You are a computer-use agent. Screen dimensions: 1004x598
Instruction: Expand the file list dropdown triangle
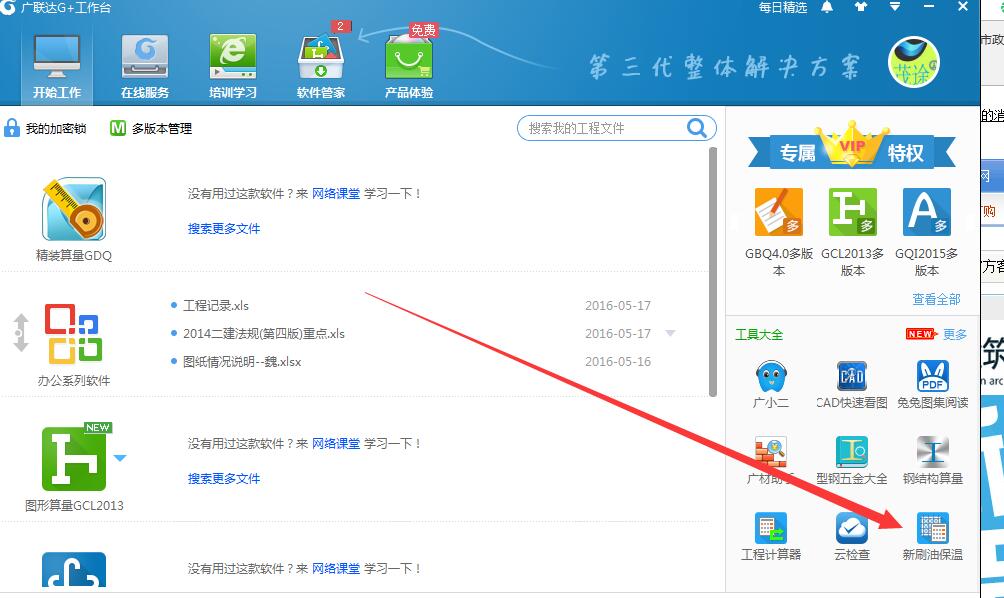tap(670, 333)
